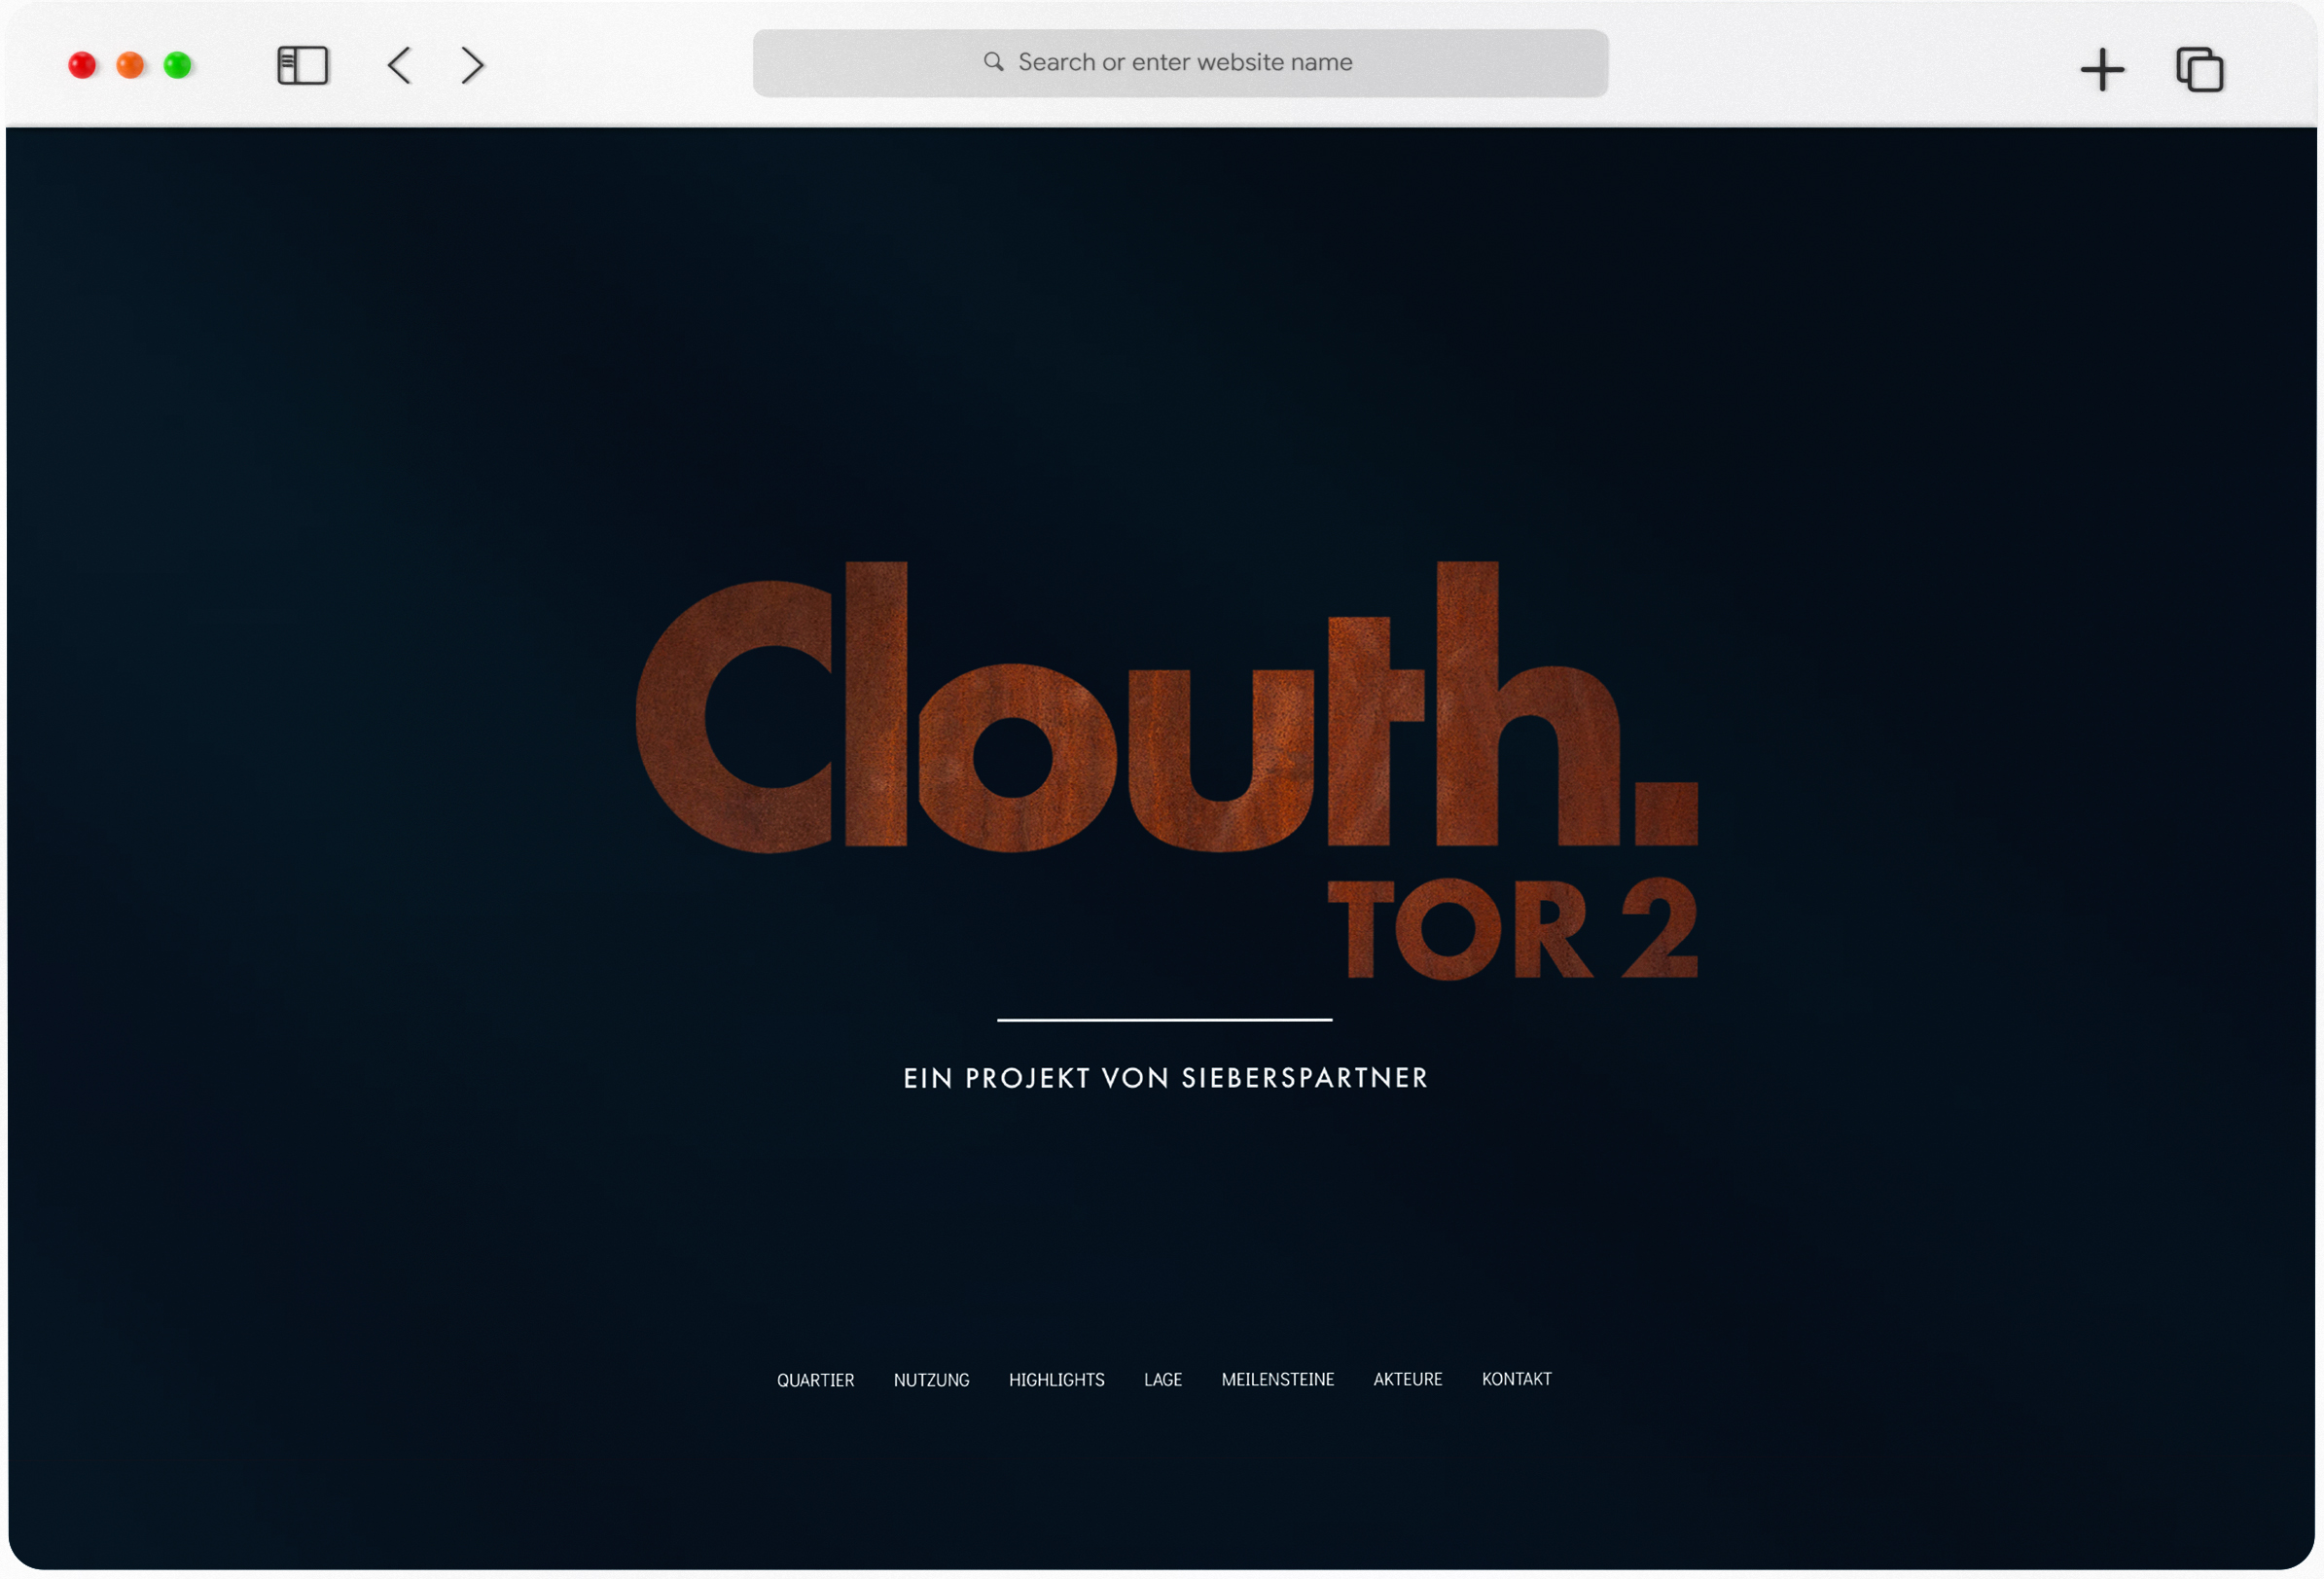The width and height of the screenshot is (2324, 1579).
Task: Click the EIN PROJEKT VON SIEBERSPARTNER text
Action: coord(1165,1078)
